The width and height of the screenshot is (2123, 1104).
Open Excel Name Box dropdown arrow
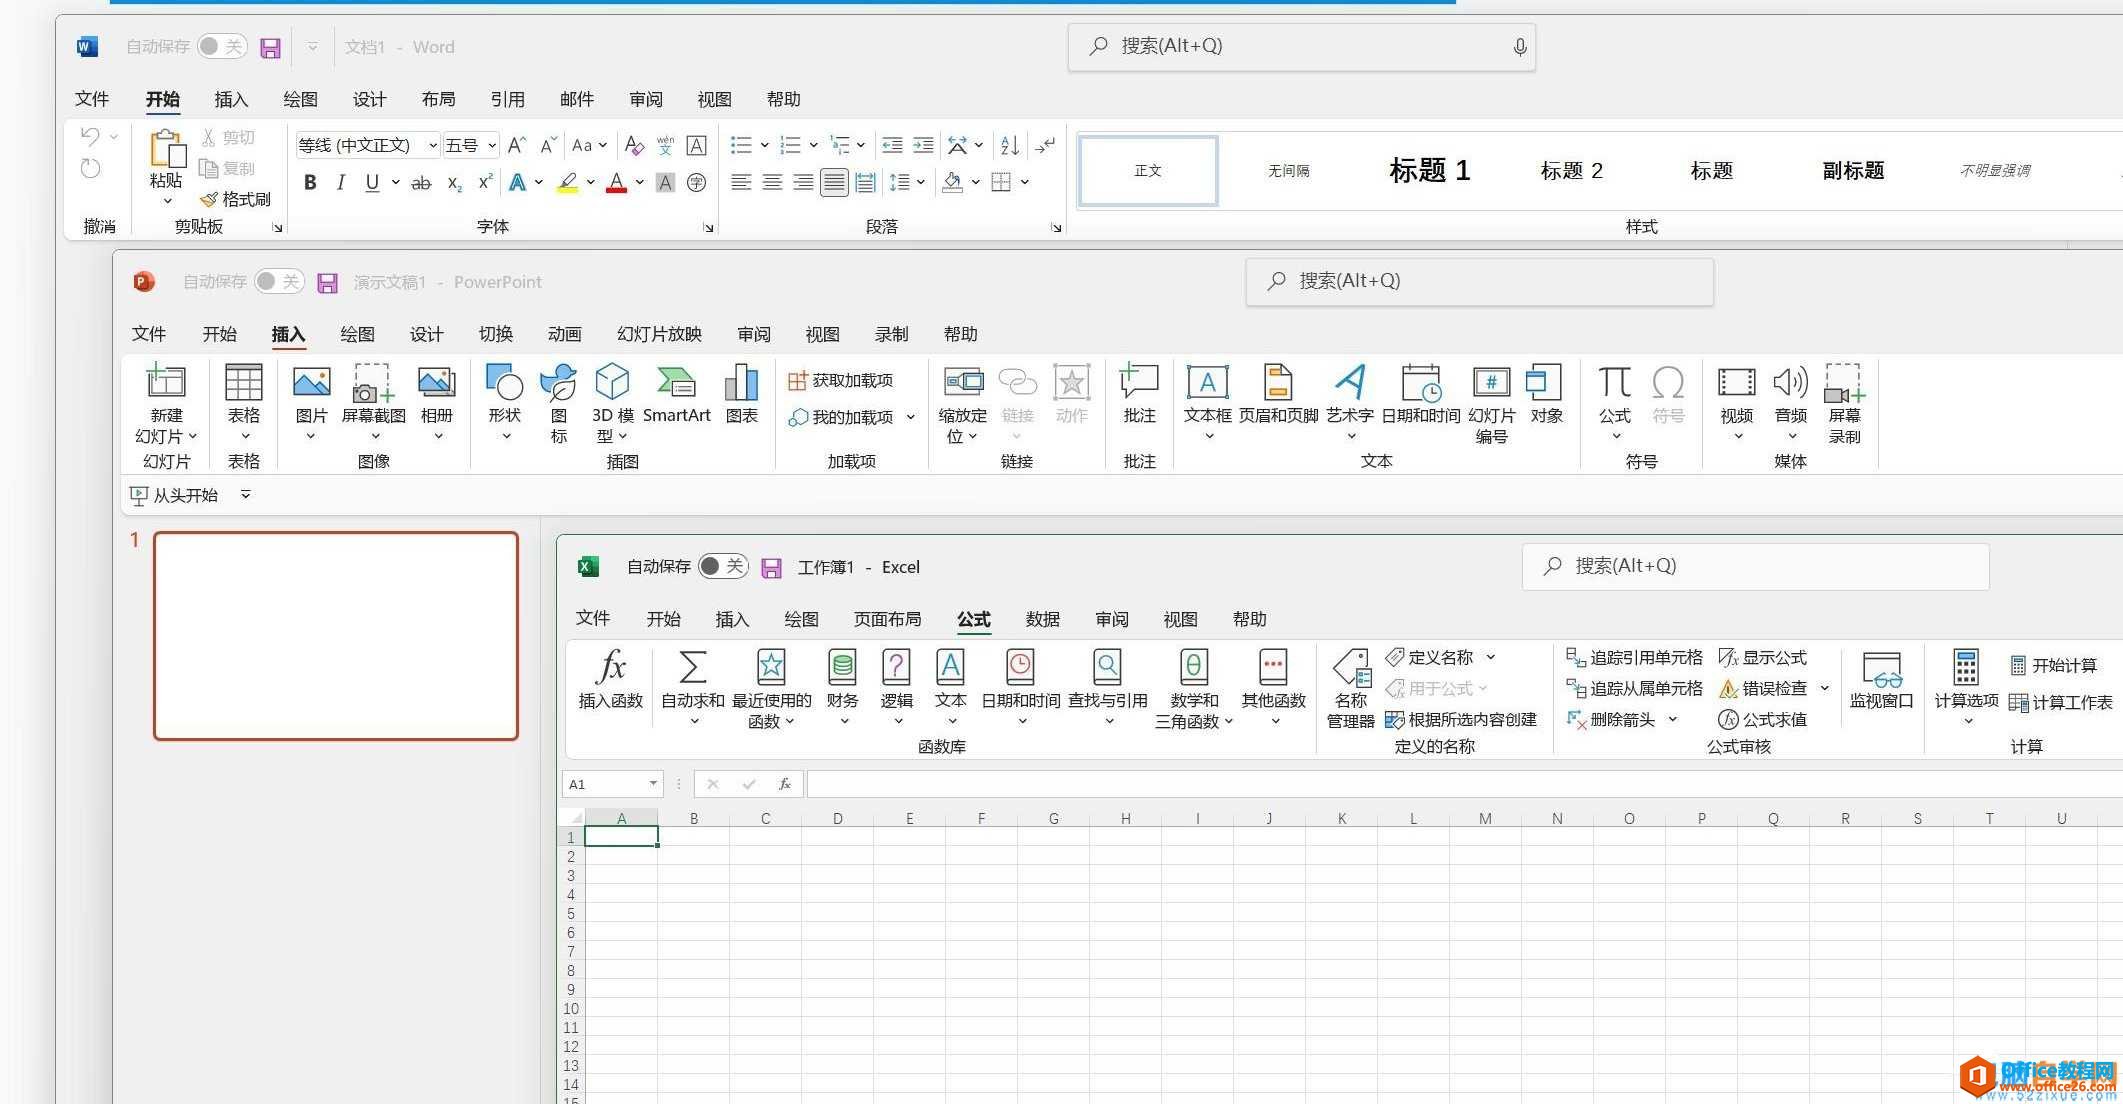pyautogui.click(x=653, y=784)
